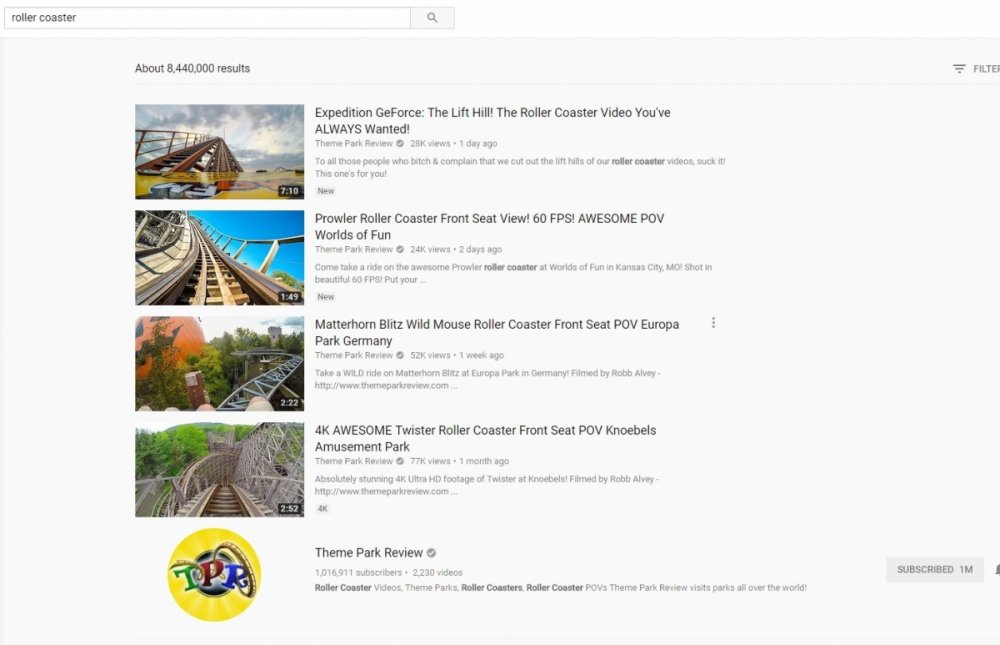This screenshot has width=1000, height=645.
Task: Click the New badge under Prowler video
Action: click(x=325, y=297)
